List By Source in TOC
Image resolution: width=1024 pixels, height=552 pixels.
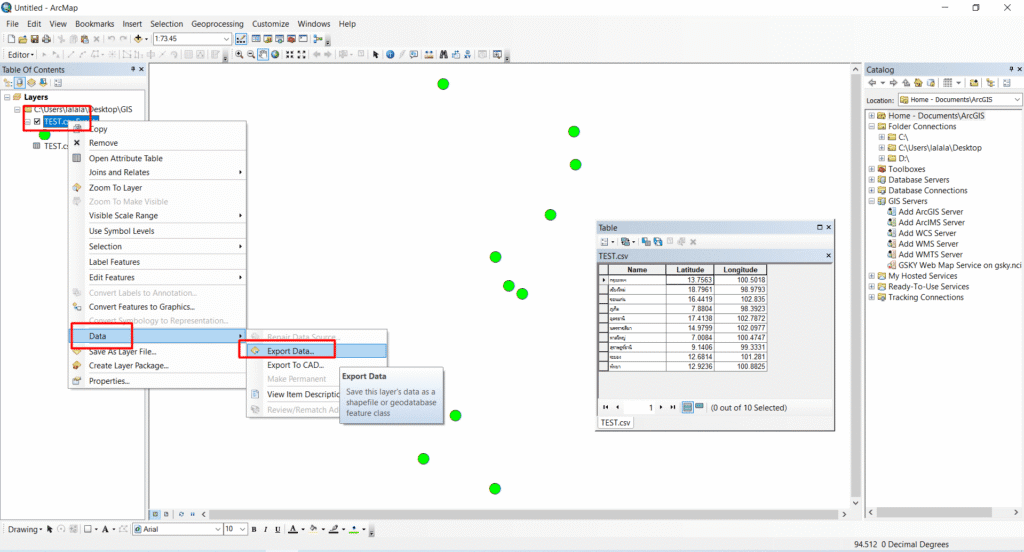[x=20, y=83]
